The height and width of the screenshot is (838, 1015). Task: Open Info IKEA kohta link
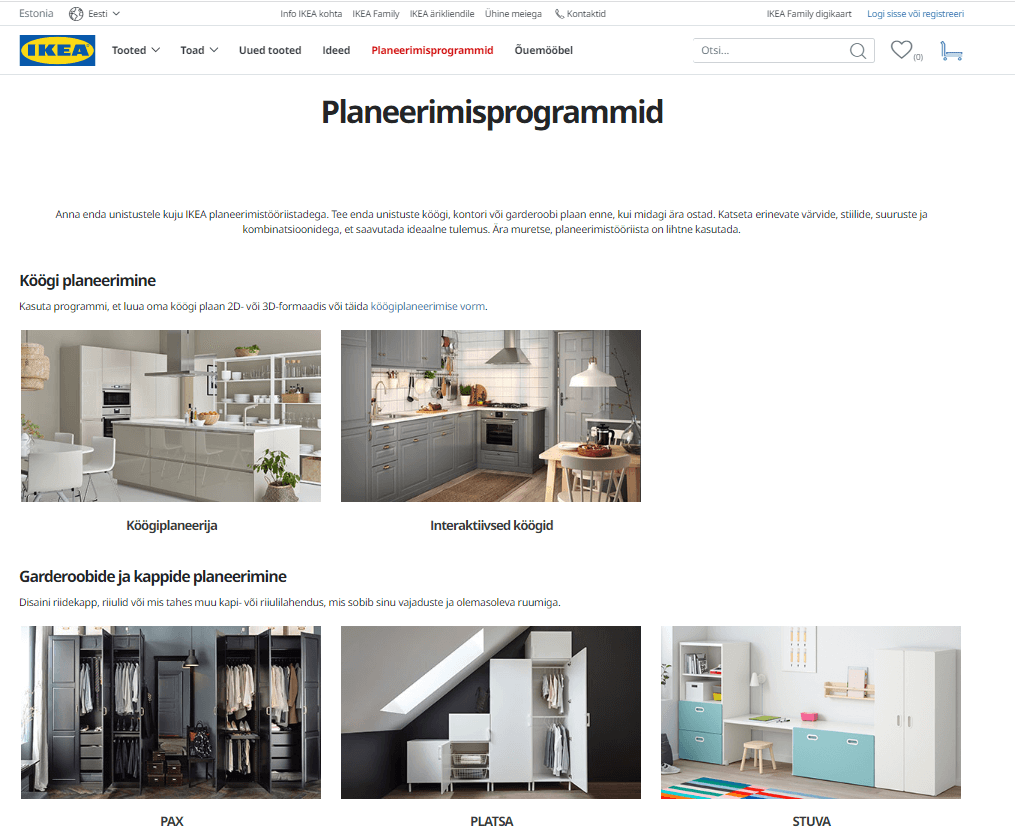coord(311,14)
